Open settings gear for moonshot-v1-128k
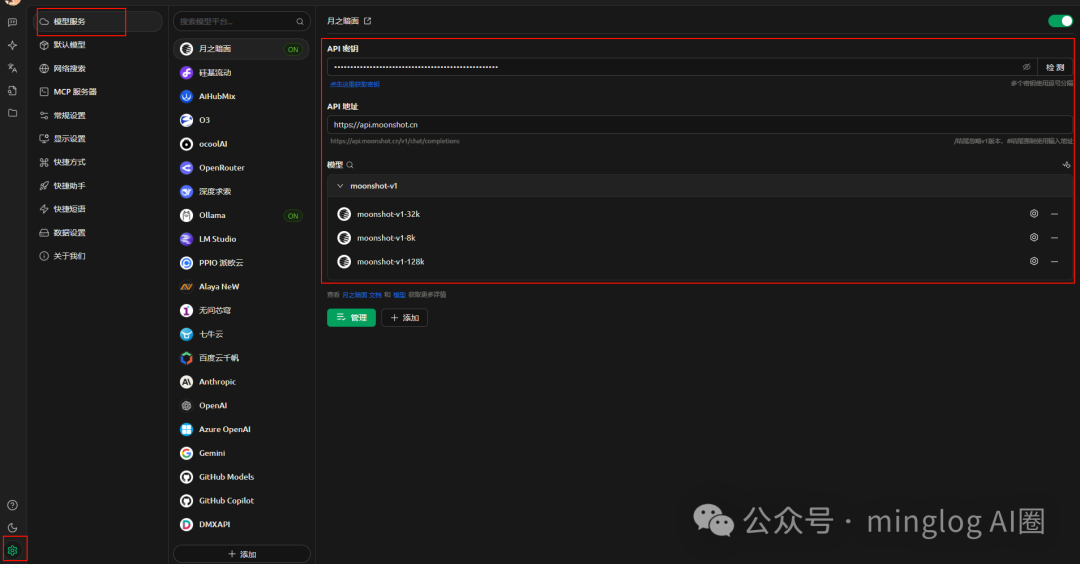 pyautogui.click(x=1034, y=261)
